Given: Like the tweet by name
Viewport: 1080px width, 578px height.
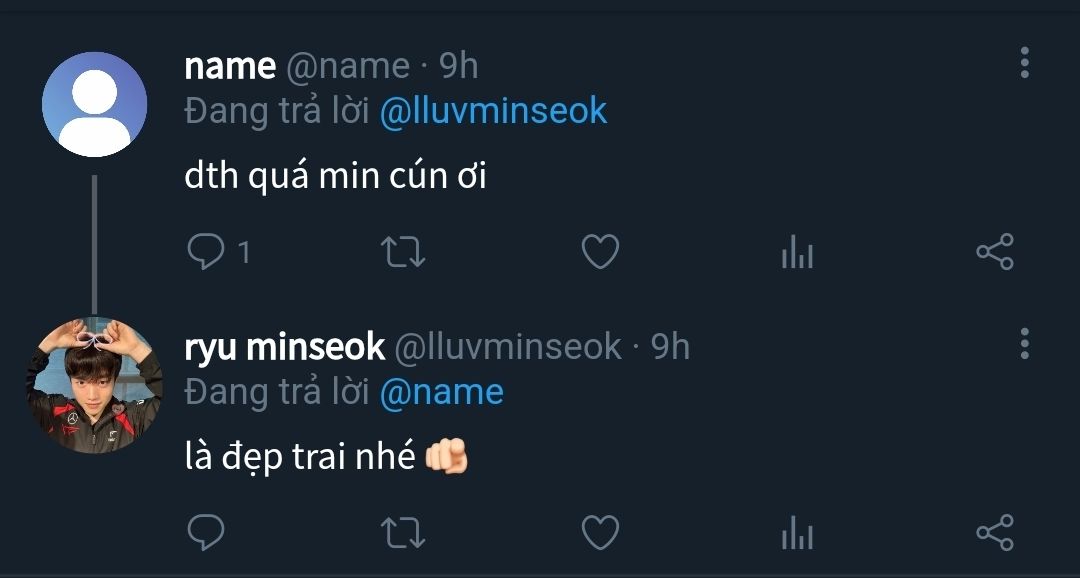Looking at the screenshot, I should [x=600, y=252].
